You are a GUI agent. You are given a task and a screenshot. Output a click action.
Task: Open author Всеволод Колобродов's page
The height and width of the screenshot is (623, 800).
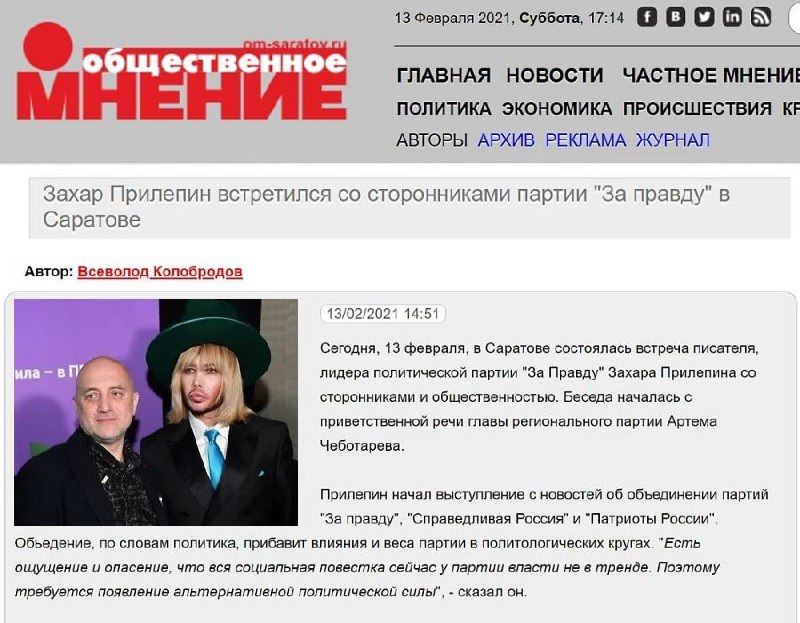(x=160, y=271)
